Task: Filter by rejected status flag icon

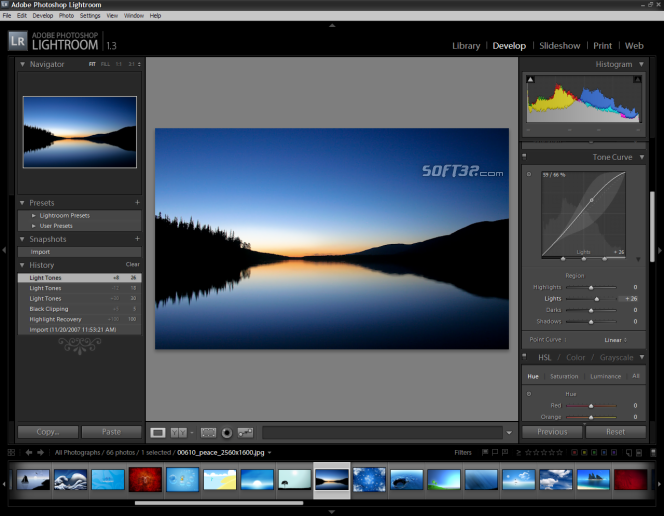Action: [505, 453]
